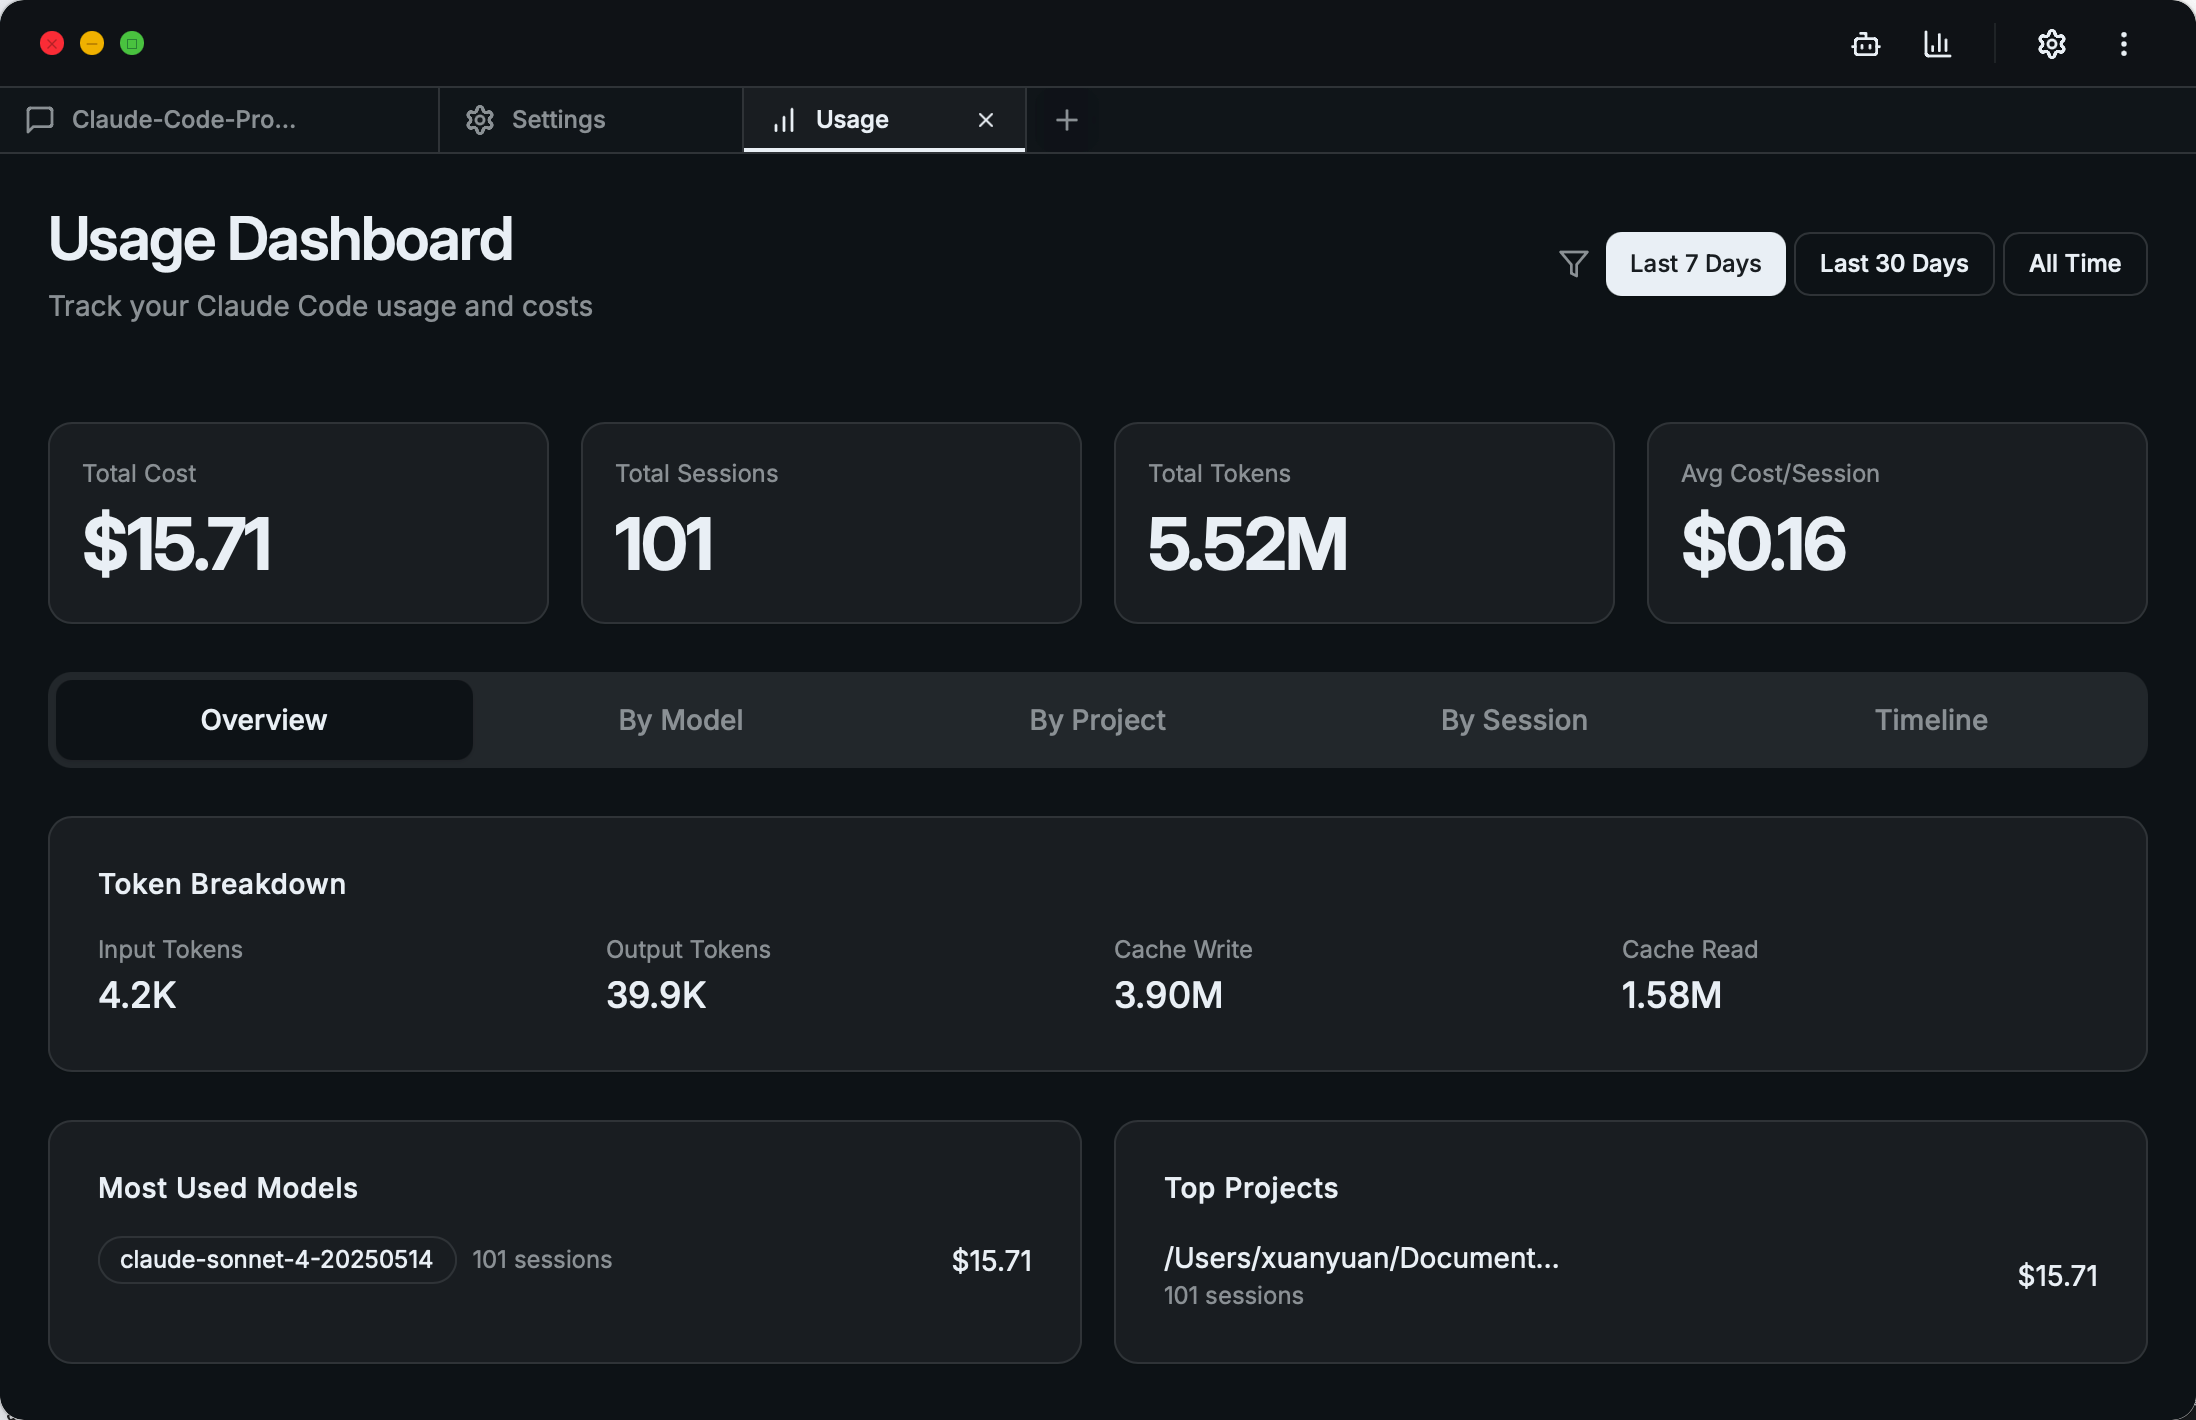Image resolution: width=2196 pixels, height=1420 pixels.
Task: Select the Overview tab
Action: tap(264, 720)
